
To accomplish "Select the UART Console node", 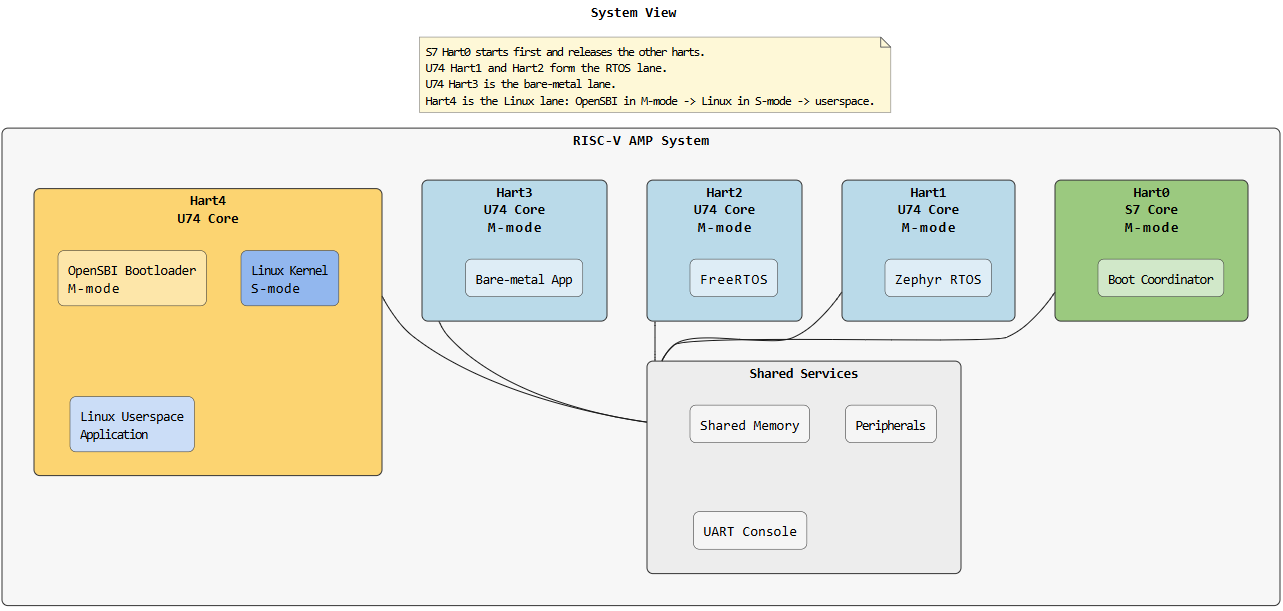I will 750,531.
